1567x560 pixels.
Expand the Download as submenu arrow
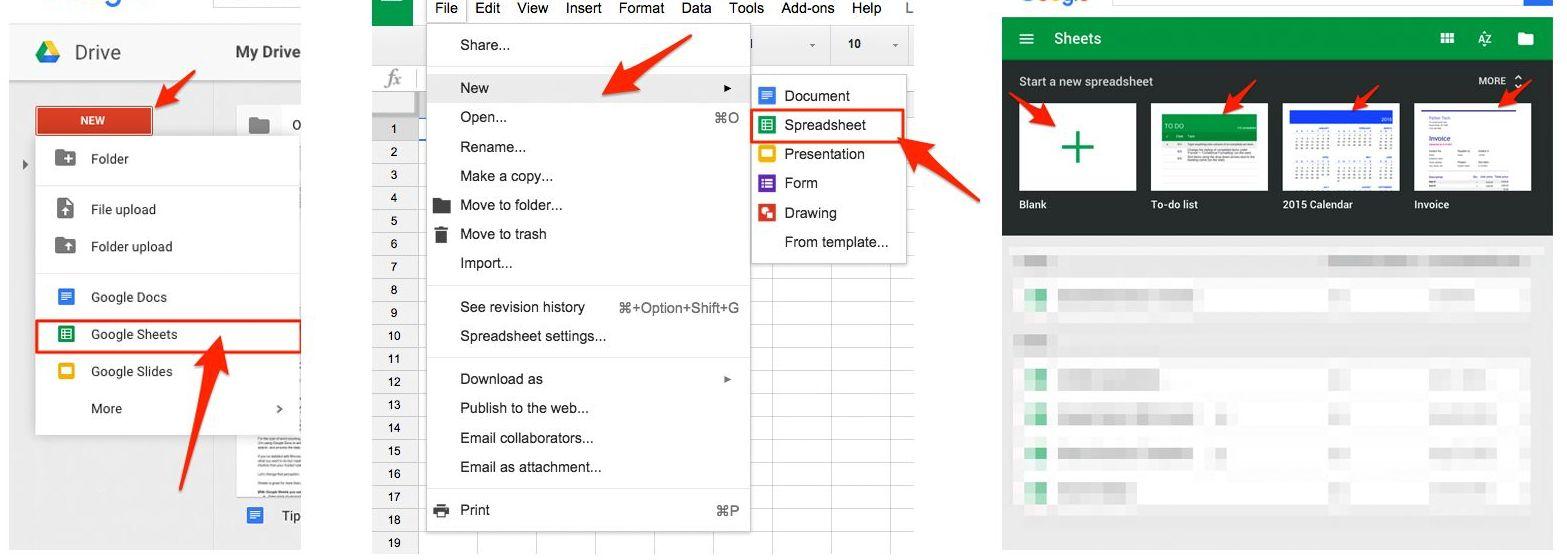728,379
